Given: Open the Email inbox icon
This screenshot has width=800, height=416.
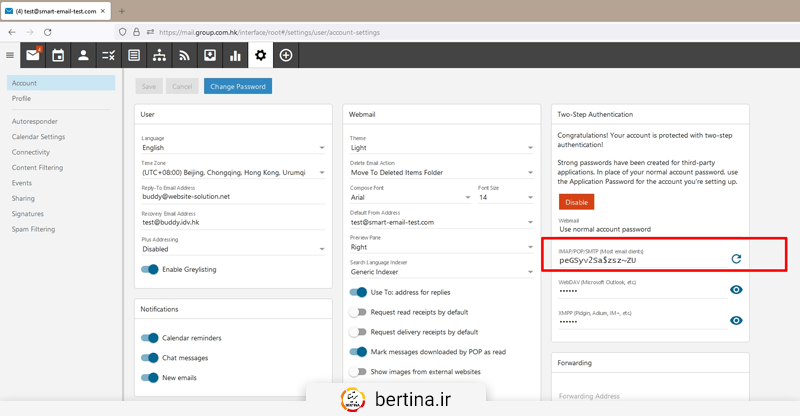Looking at the screenshot, I should point(33,55).
